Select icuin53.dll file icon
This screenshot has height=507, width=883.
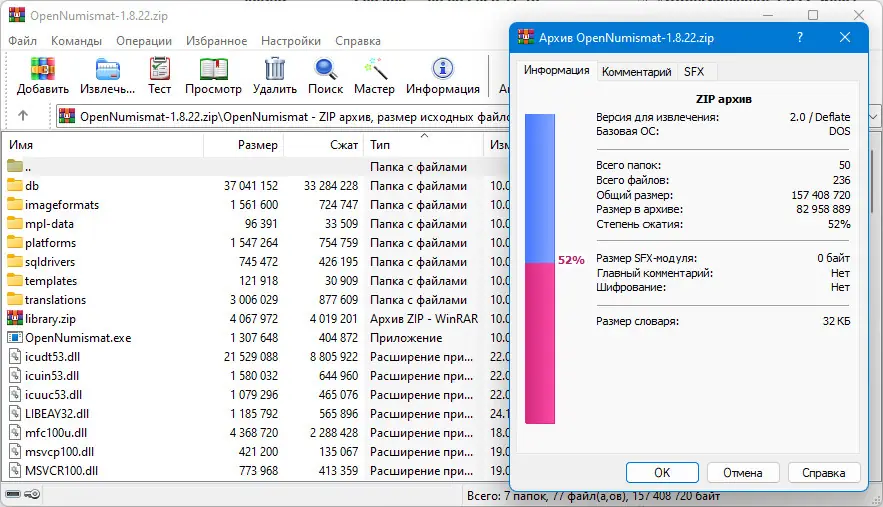click(15, 376)
